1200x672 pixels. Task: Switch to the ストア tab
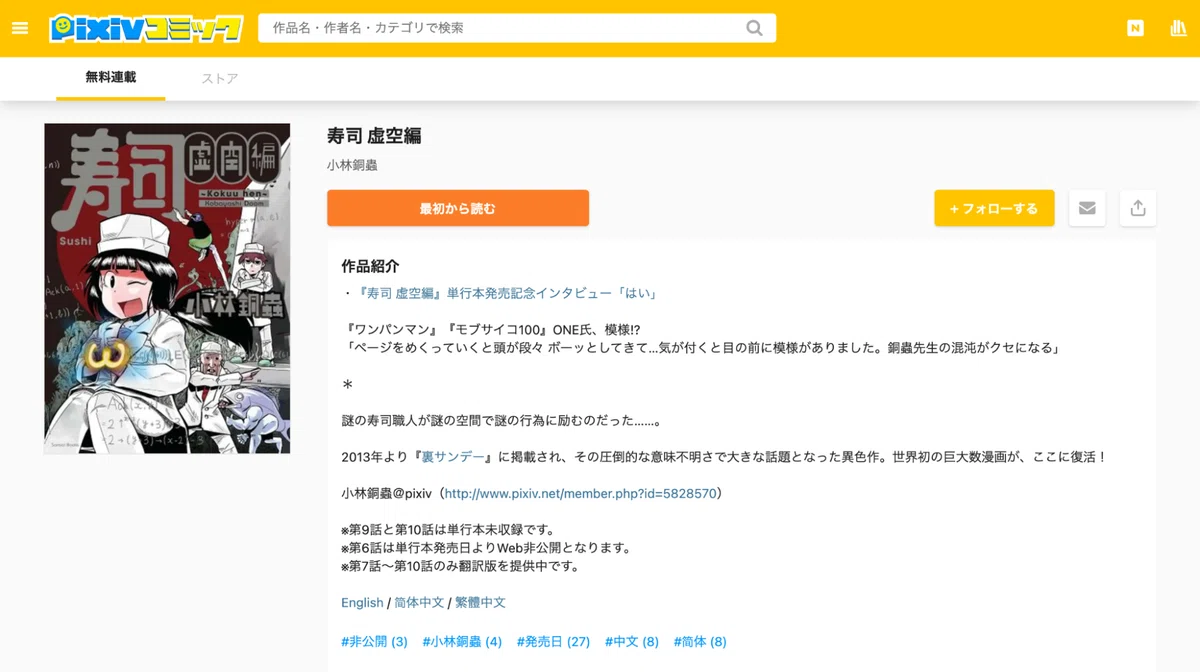tap(220, 78)
